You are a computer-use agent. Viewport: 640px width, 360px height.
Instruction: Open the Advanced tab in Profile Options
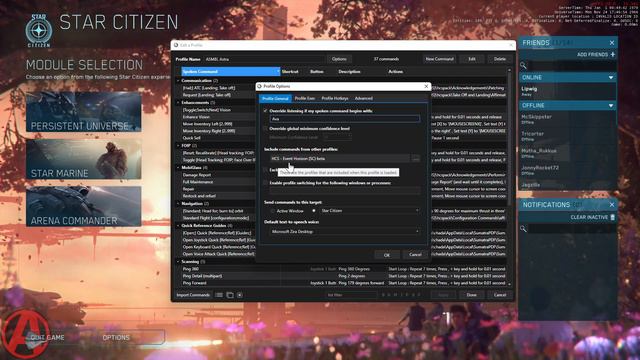(363, 98)
